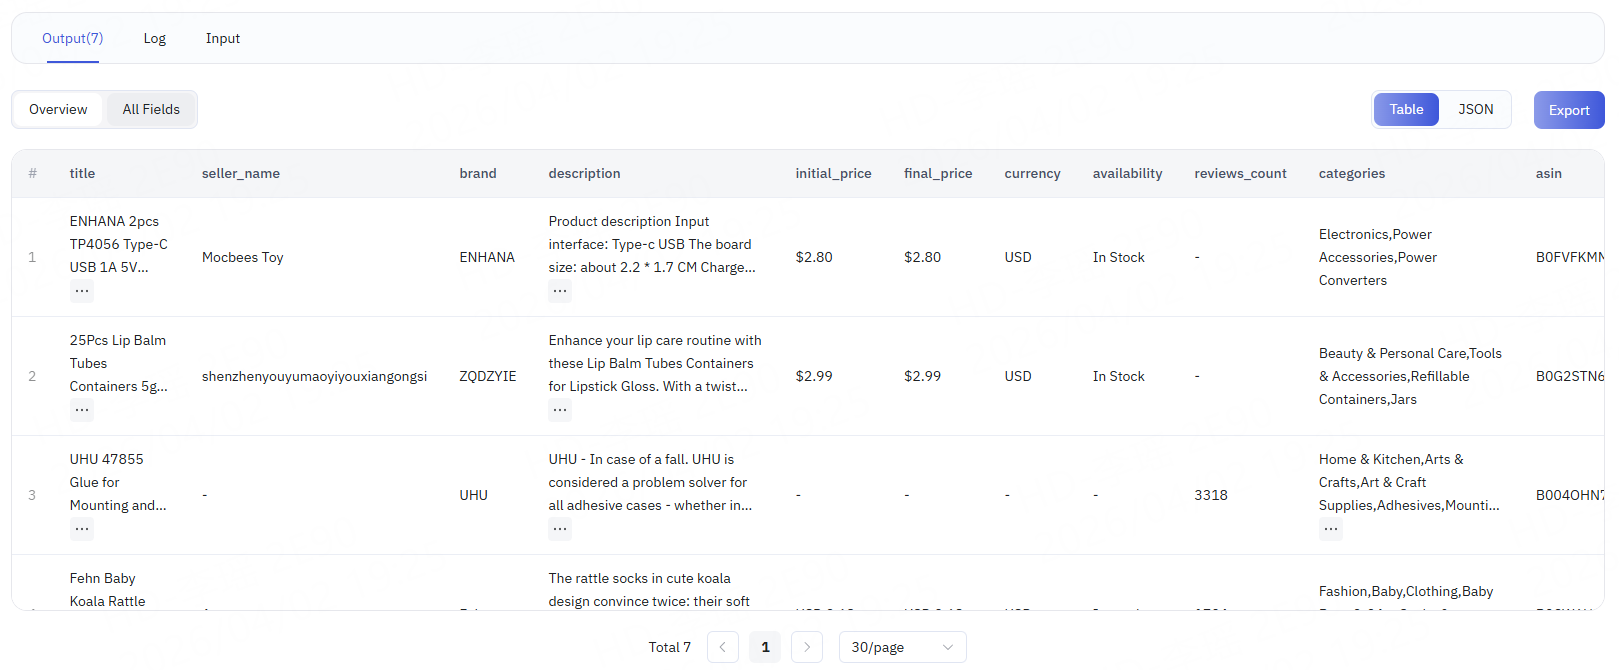
Task: Select the All Fields view
Action: [x=151, y=109]
